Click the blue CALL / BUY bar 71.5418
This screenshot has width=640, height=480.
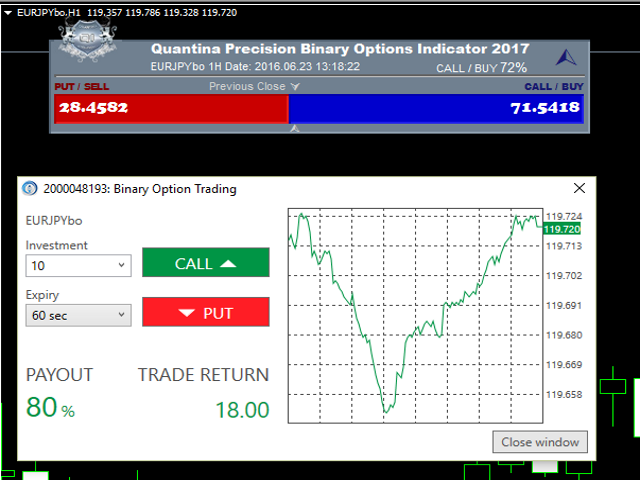point(436,108)
